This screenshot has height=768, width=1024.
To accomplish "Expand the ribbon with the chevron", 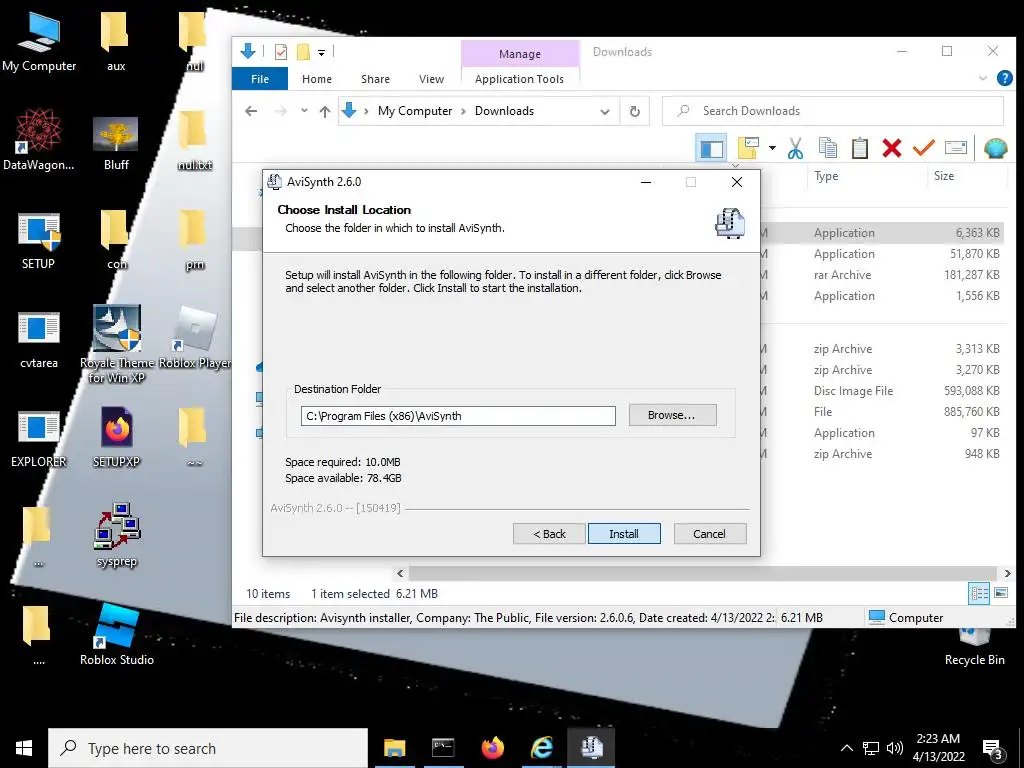I will (x=983, y=78).
